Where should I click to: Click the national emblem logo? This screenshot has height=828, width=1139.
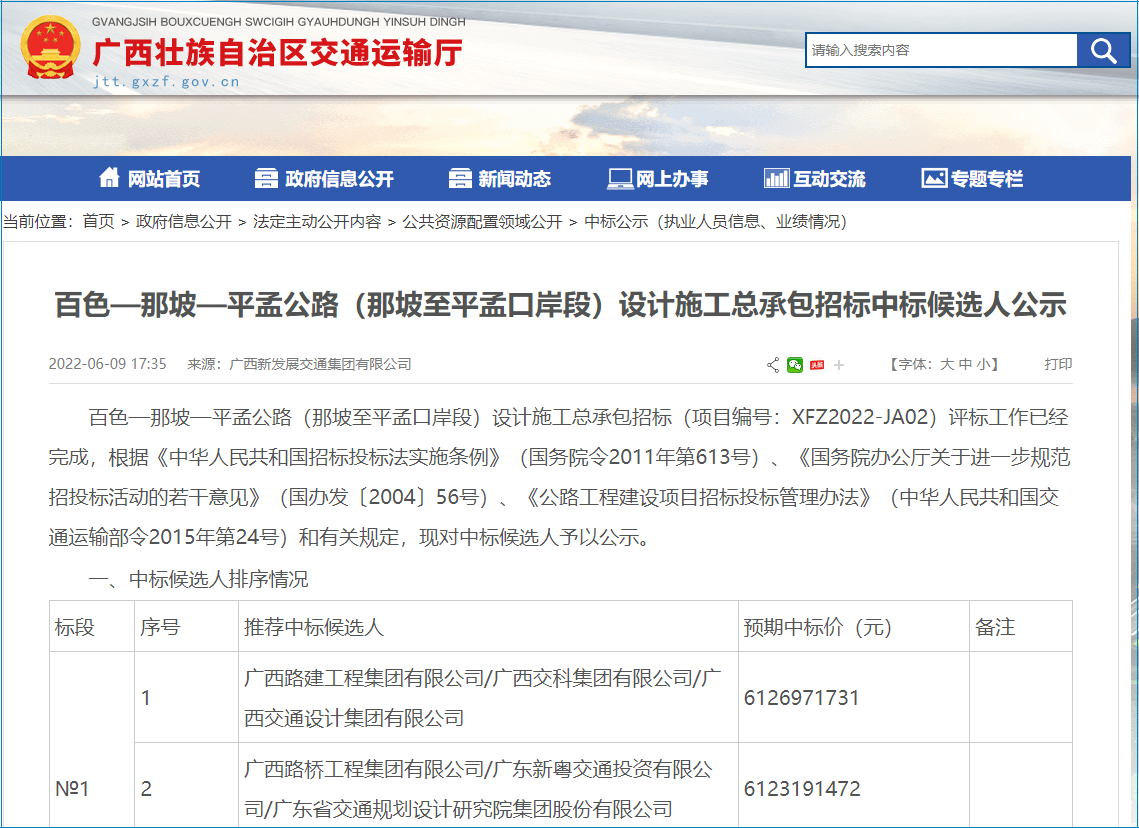tap(50, 48)
